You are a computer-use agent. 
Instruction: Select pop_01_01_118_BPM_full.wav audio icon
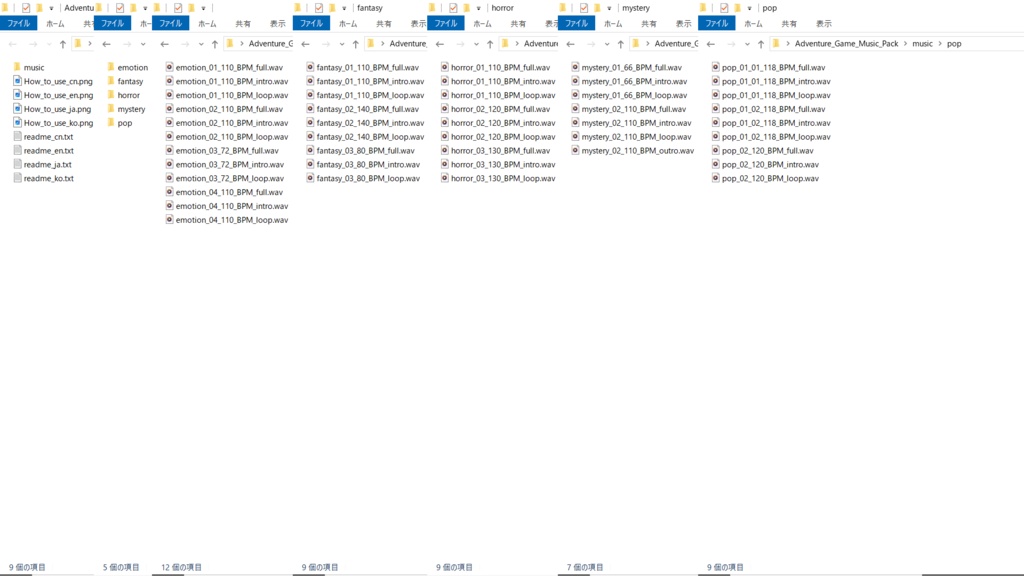(716, 67)
